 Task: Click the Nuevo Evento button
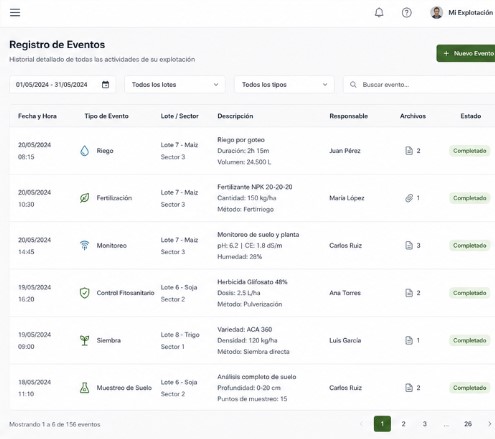(x=466, y=53)
